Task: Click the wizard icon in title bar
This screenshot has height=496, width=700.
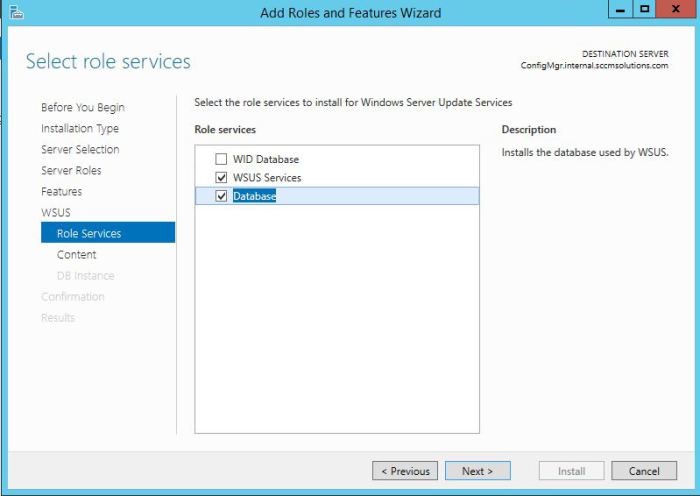Action: point(16,13)
